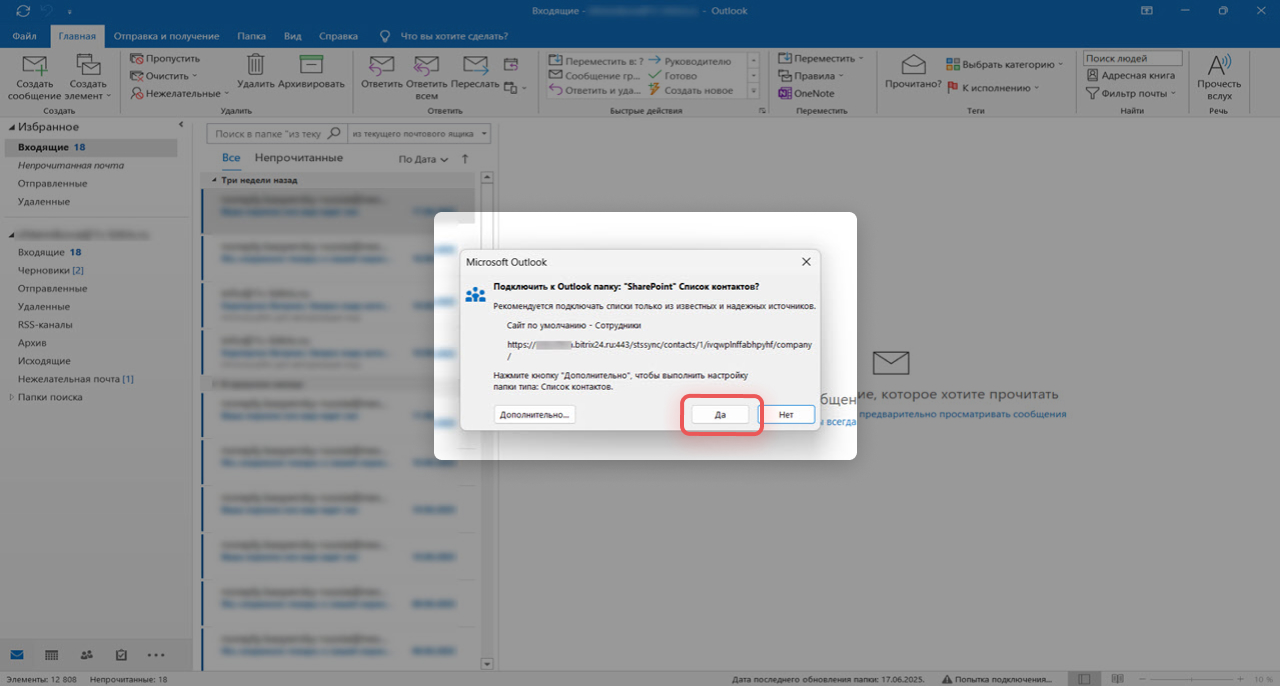
Task: Switch to People view icon in the navigation bar
Action: pos(86,655)
